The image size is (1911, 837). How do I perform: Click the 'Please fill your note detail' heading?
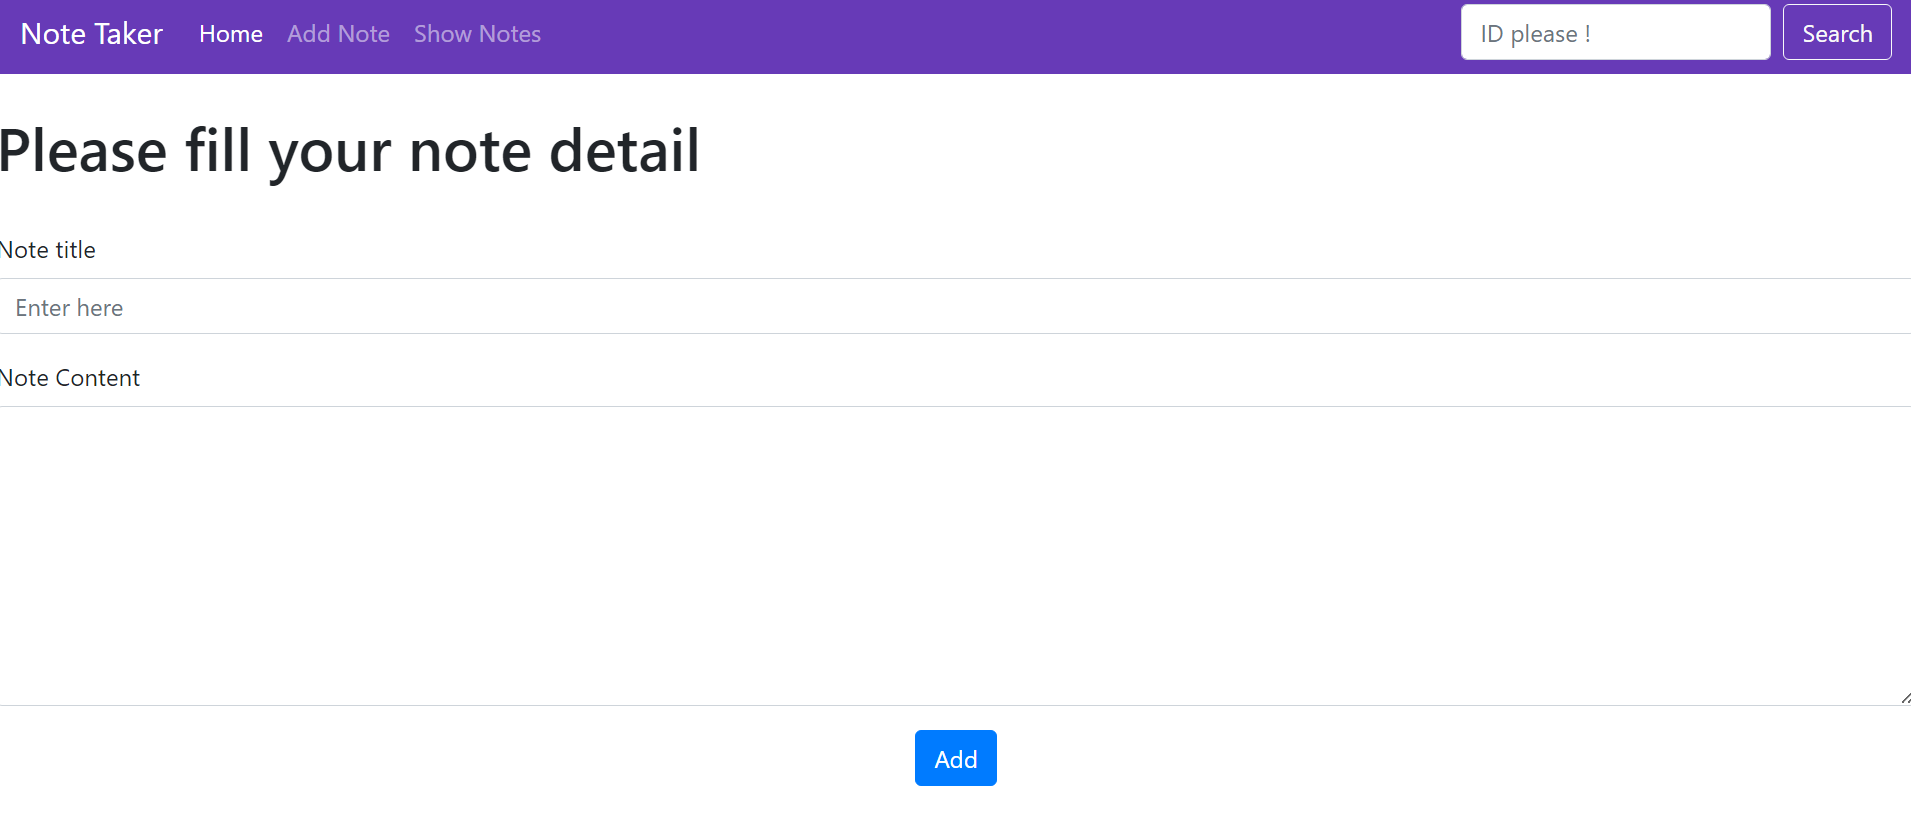click(350, 151)
